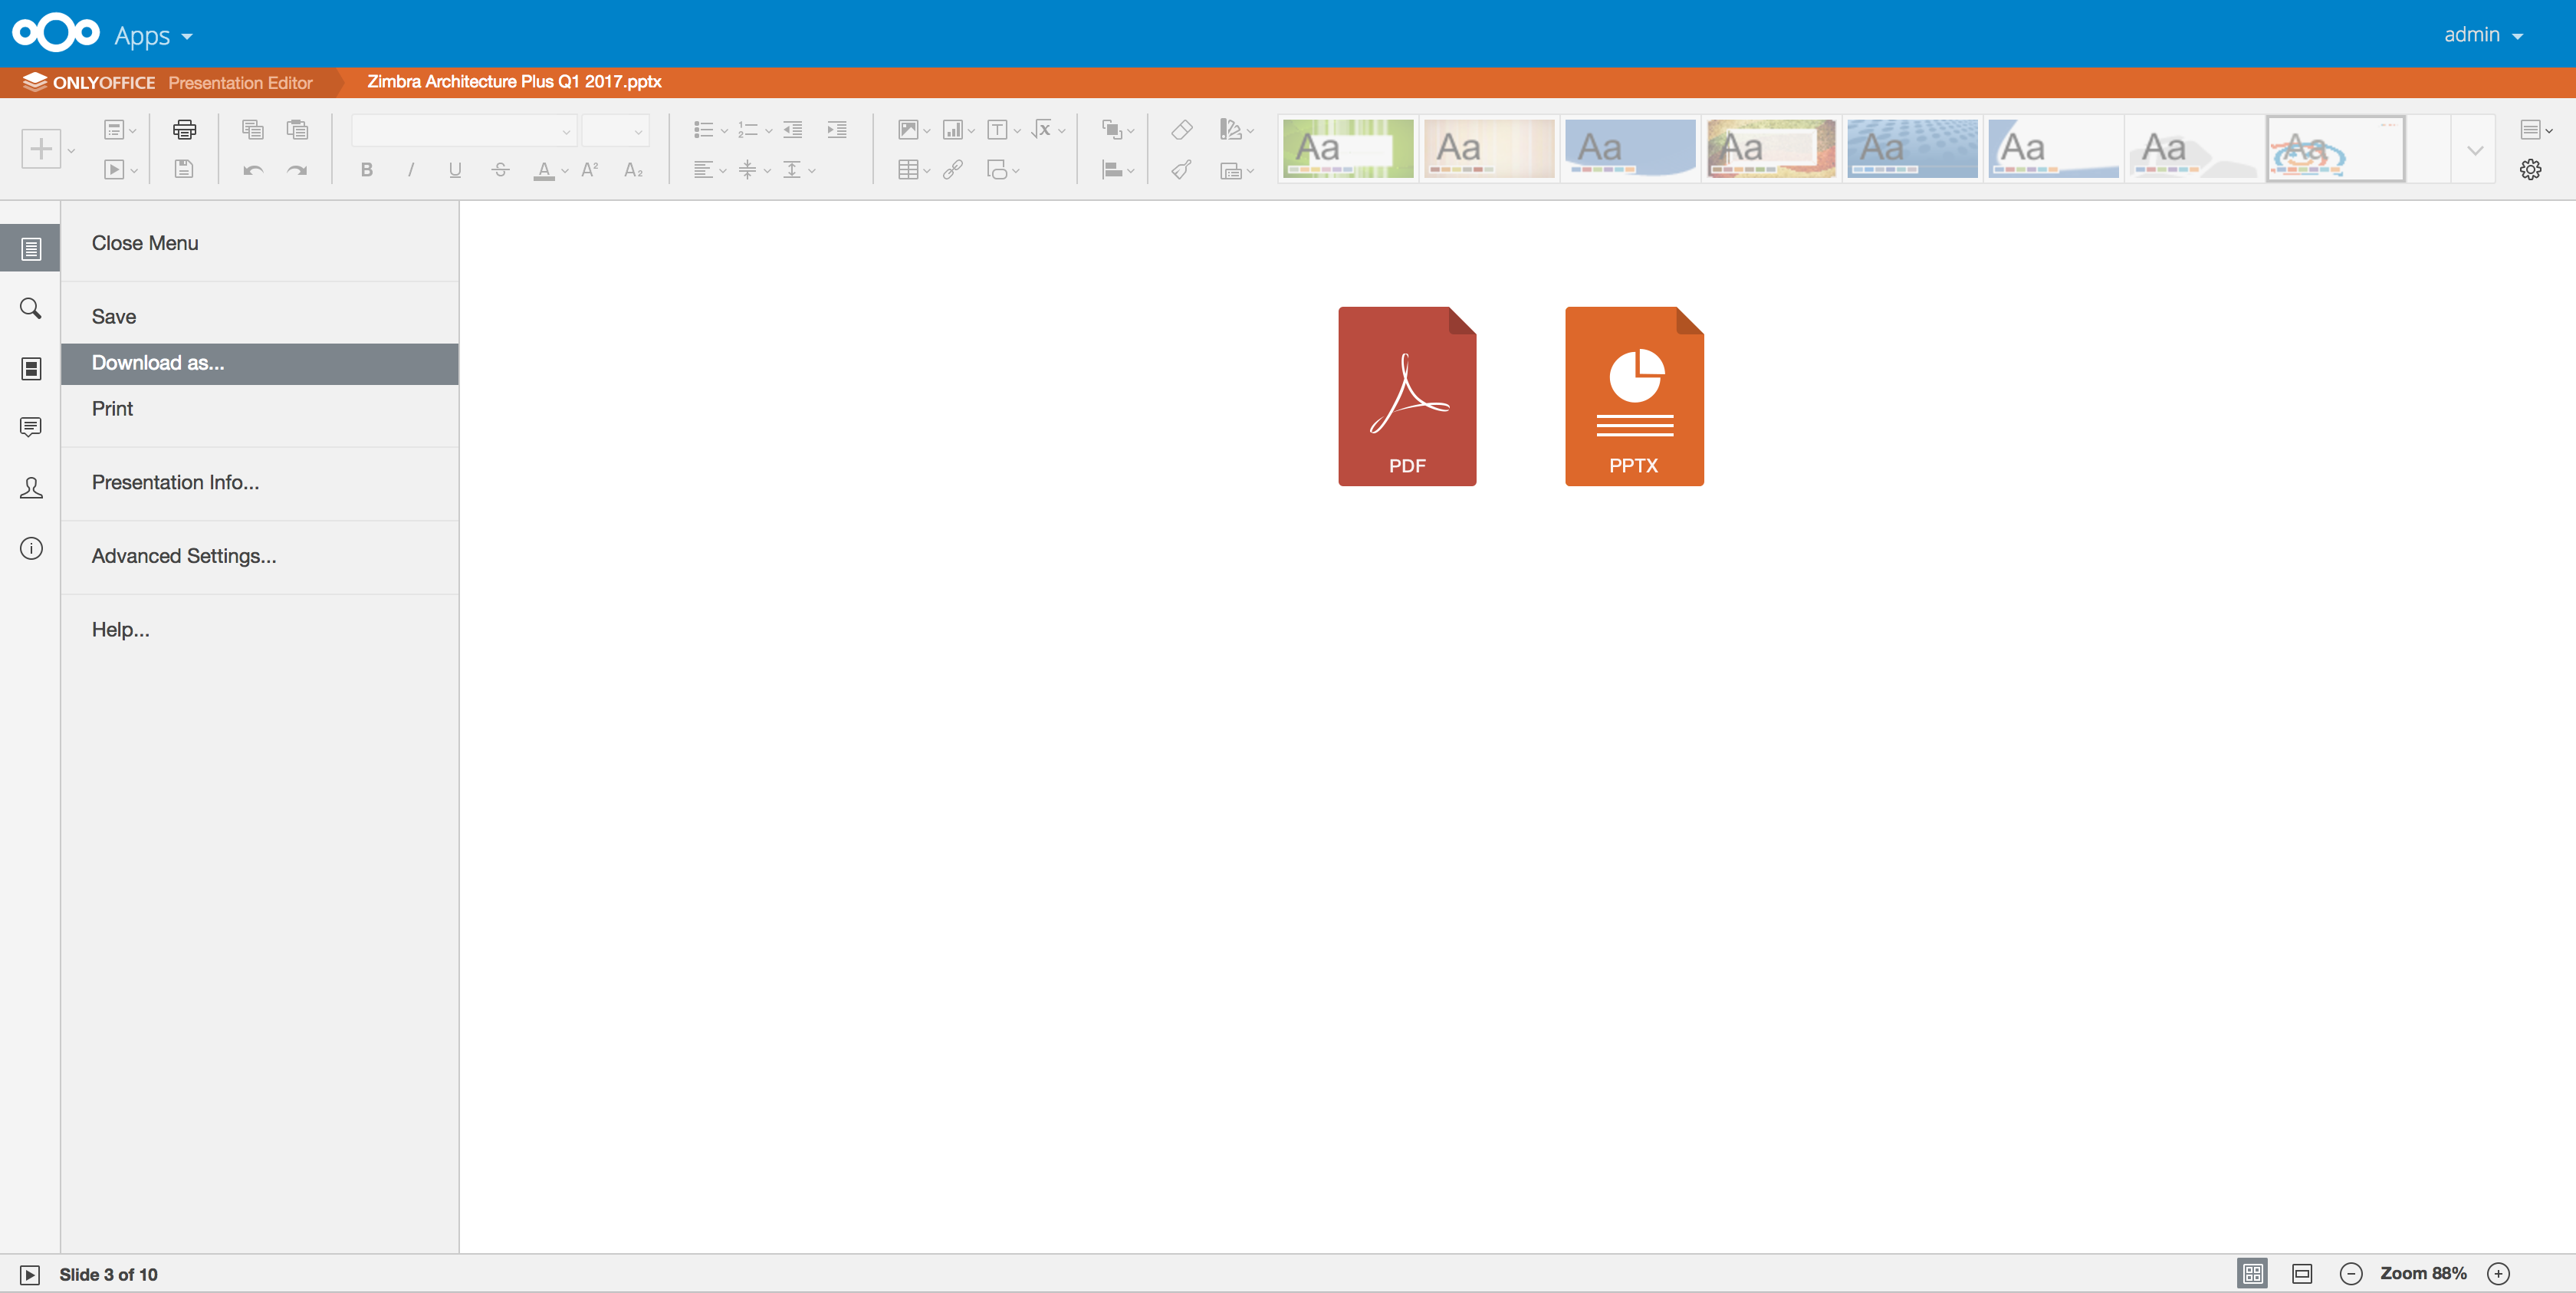Click the Slide 3 of 10 indicator
The height and width of the screenshot is (1293, 2576).
[x=108, y=1275]
